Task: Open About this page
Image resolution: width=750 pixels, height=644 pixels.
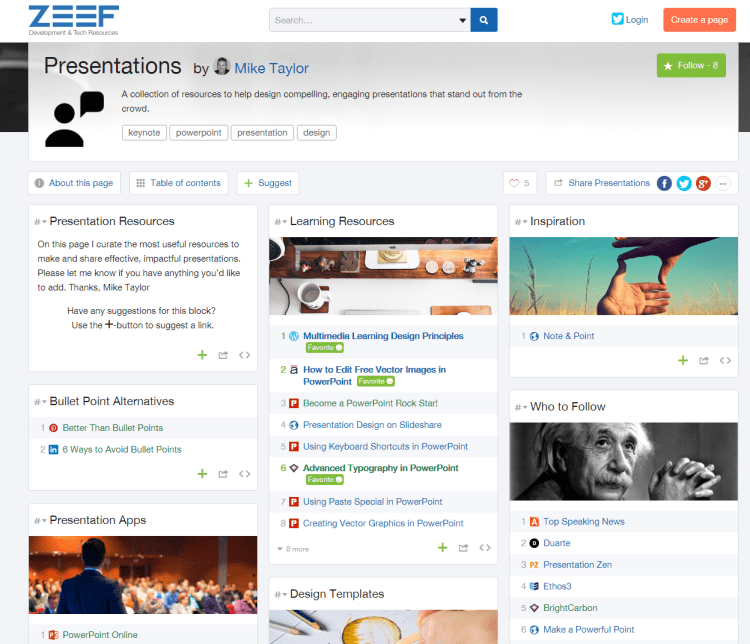Action: (x=74, y=183)
